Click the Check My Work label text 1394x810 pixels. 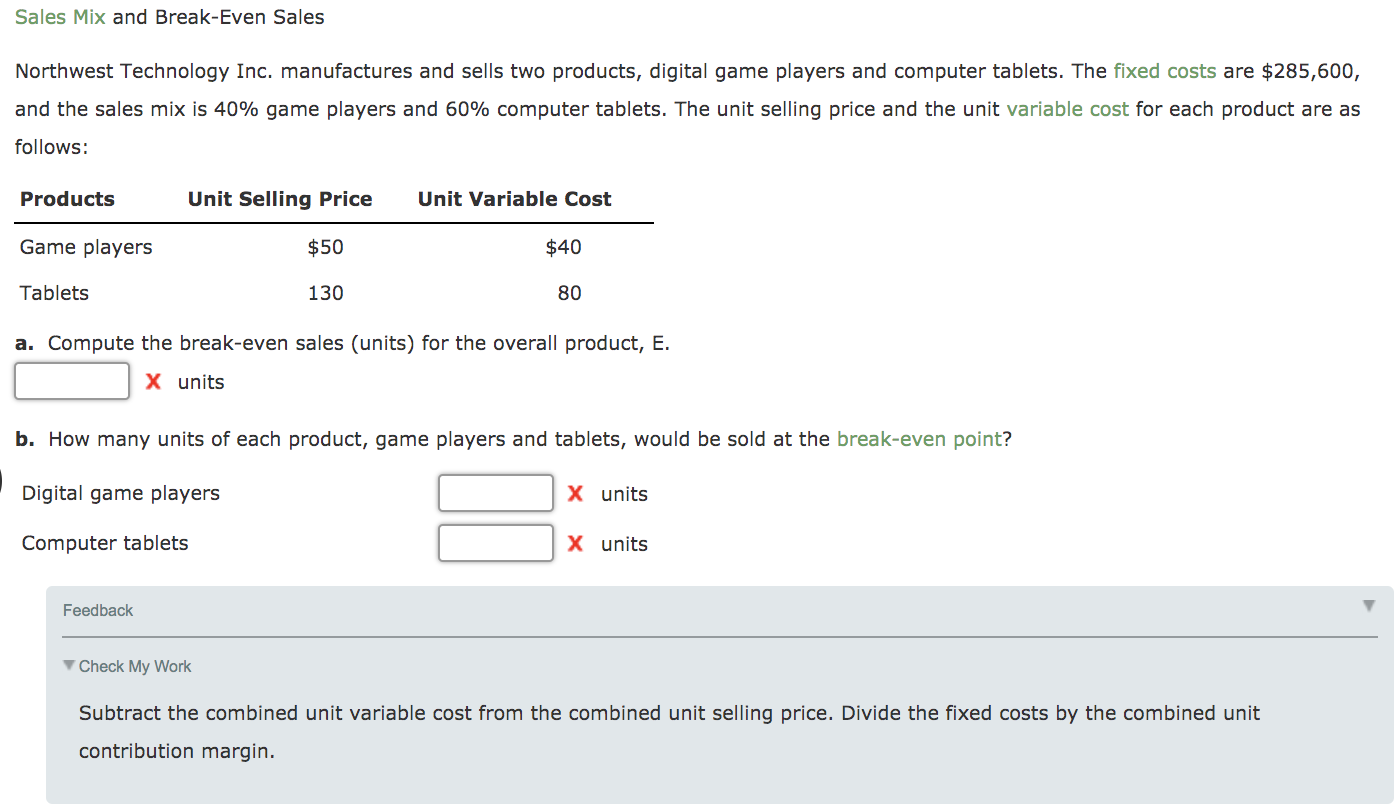click(135, 665)
